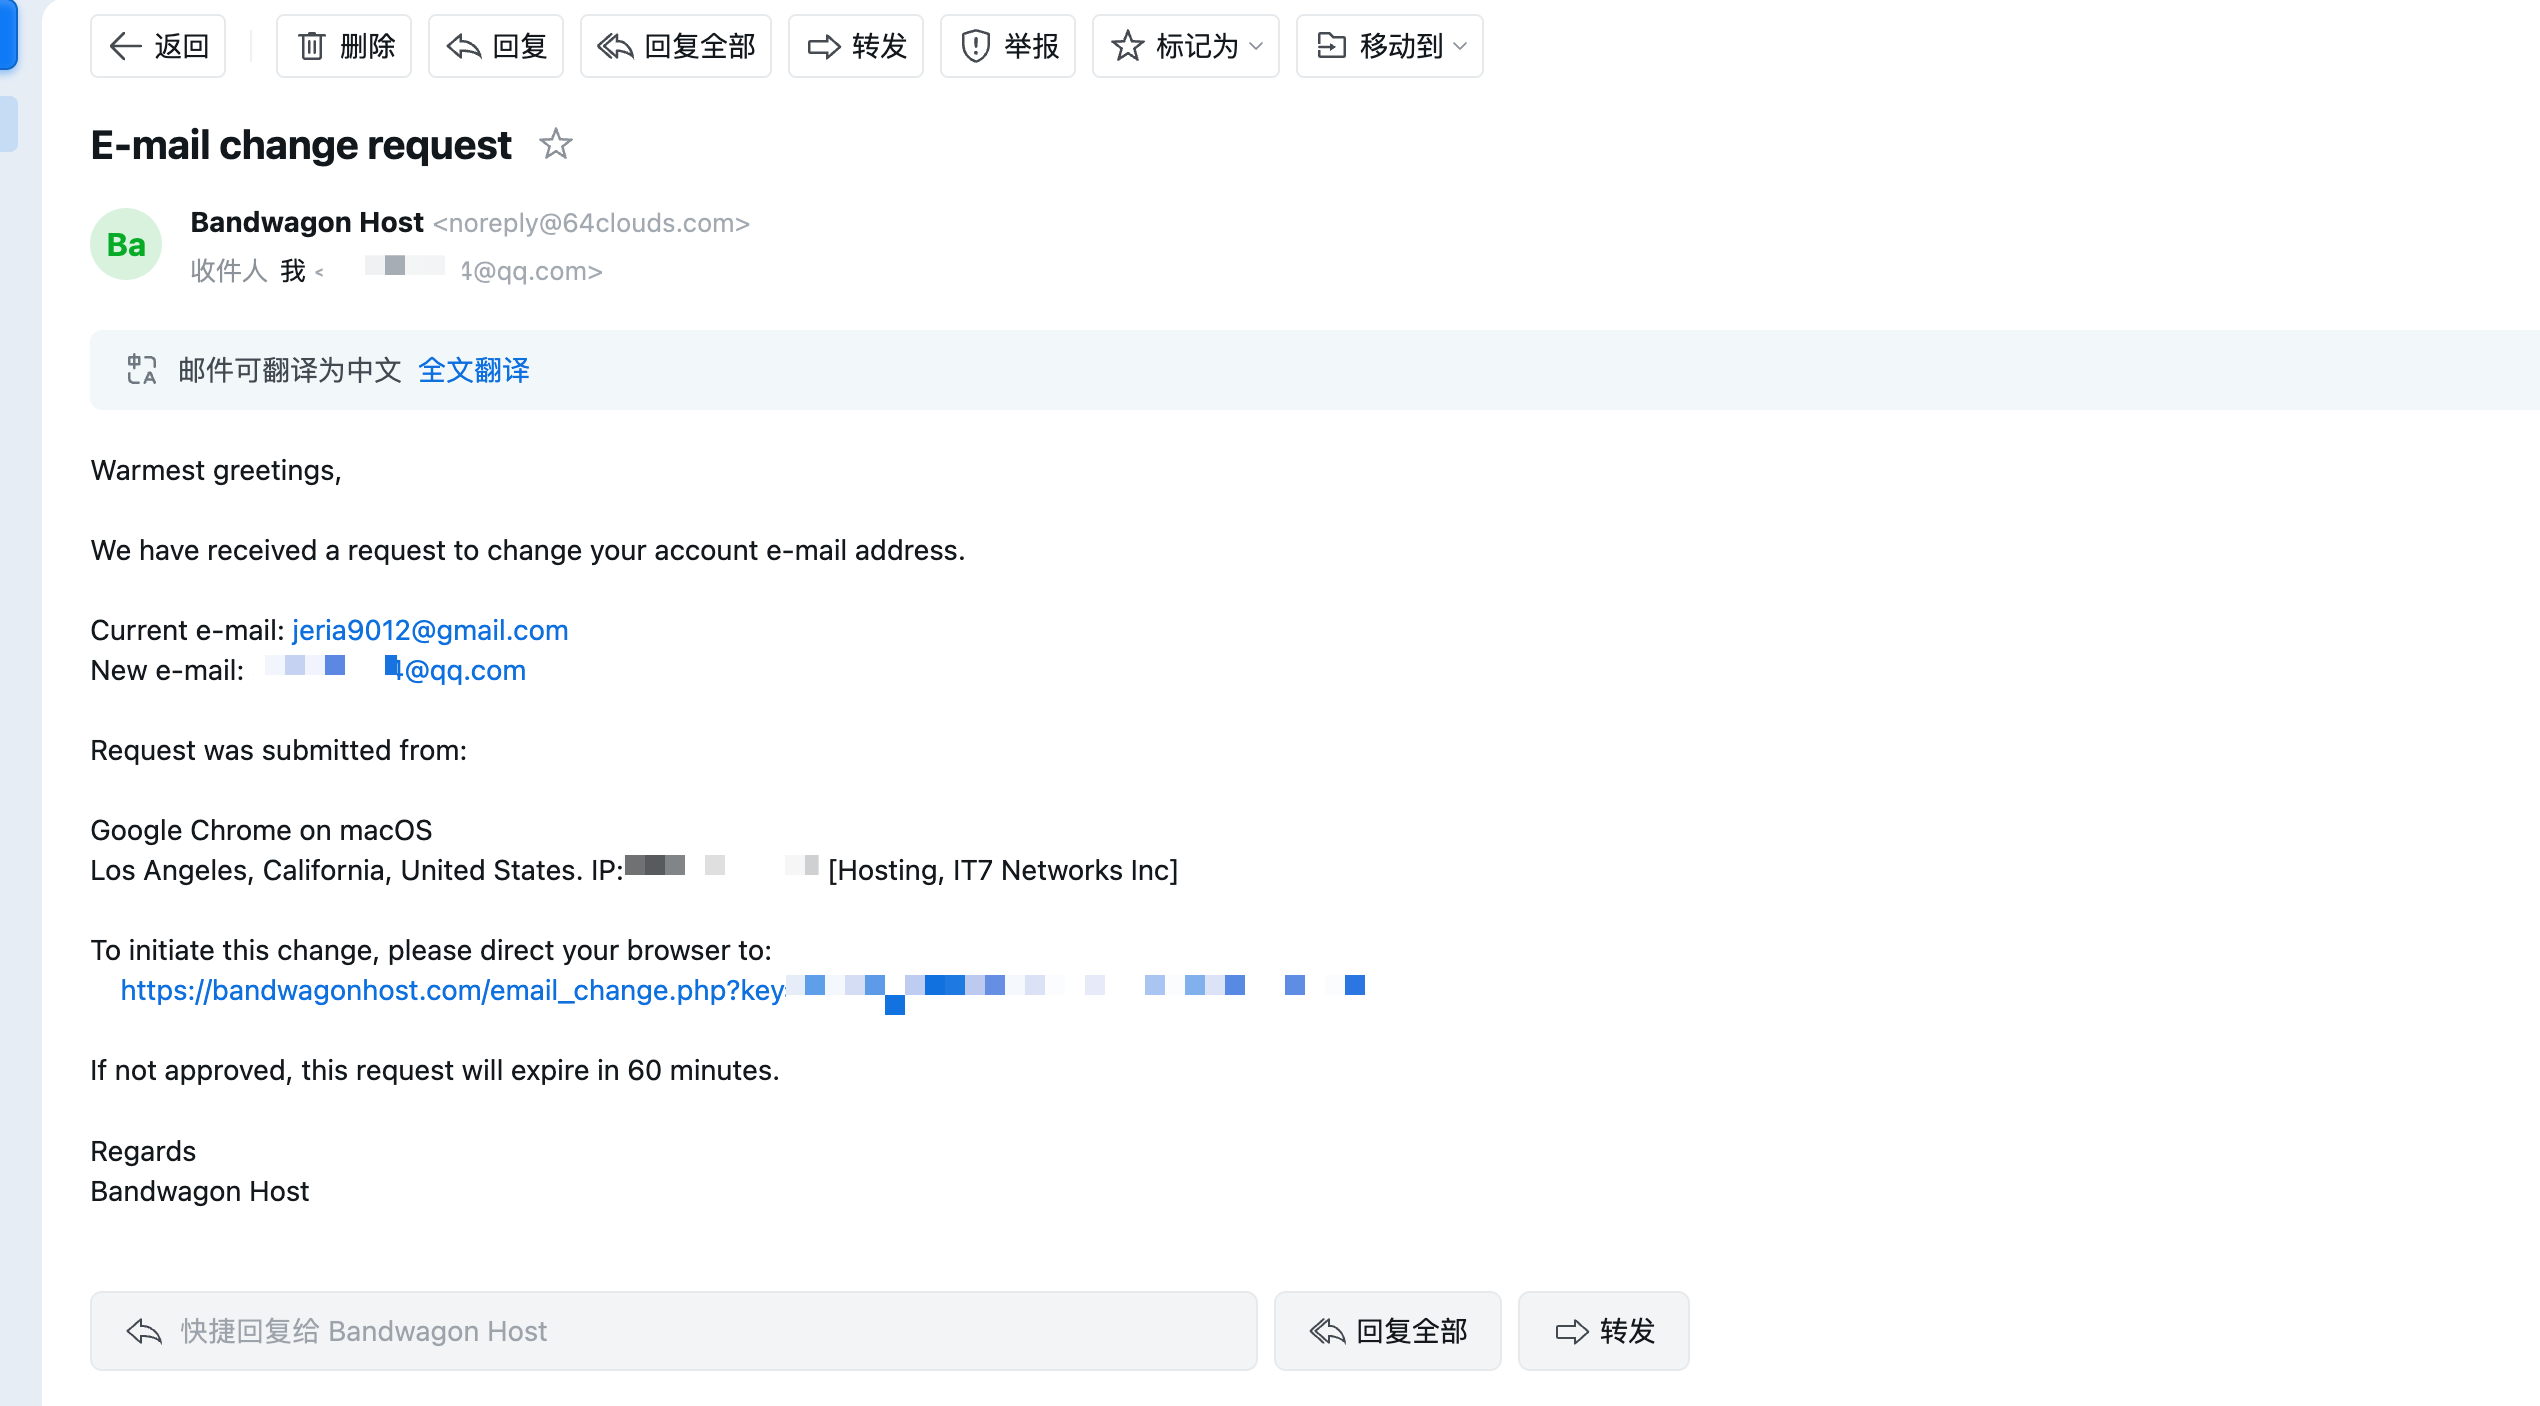Forward the email with the top 转发 button
The height and width of the screenshot is (1406, 2540).
pos(856,46)
